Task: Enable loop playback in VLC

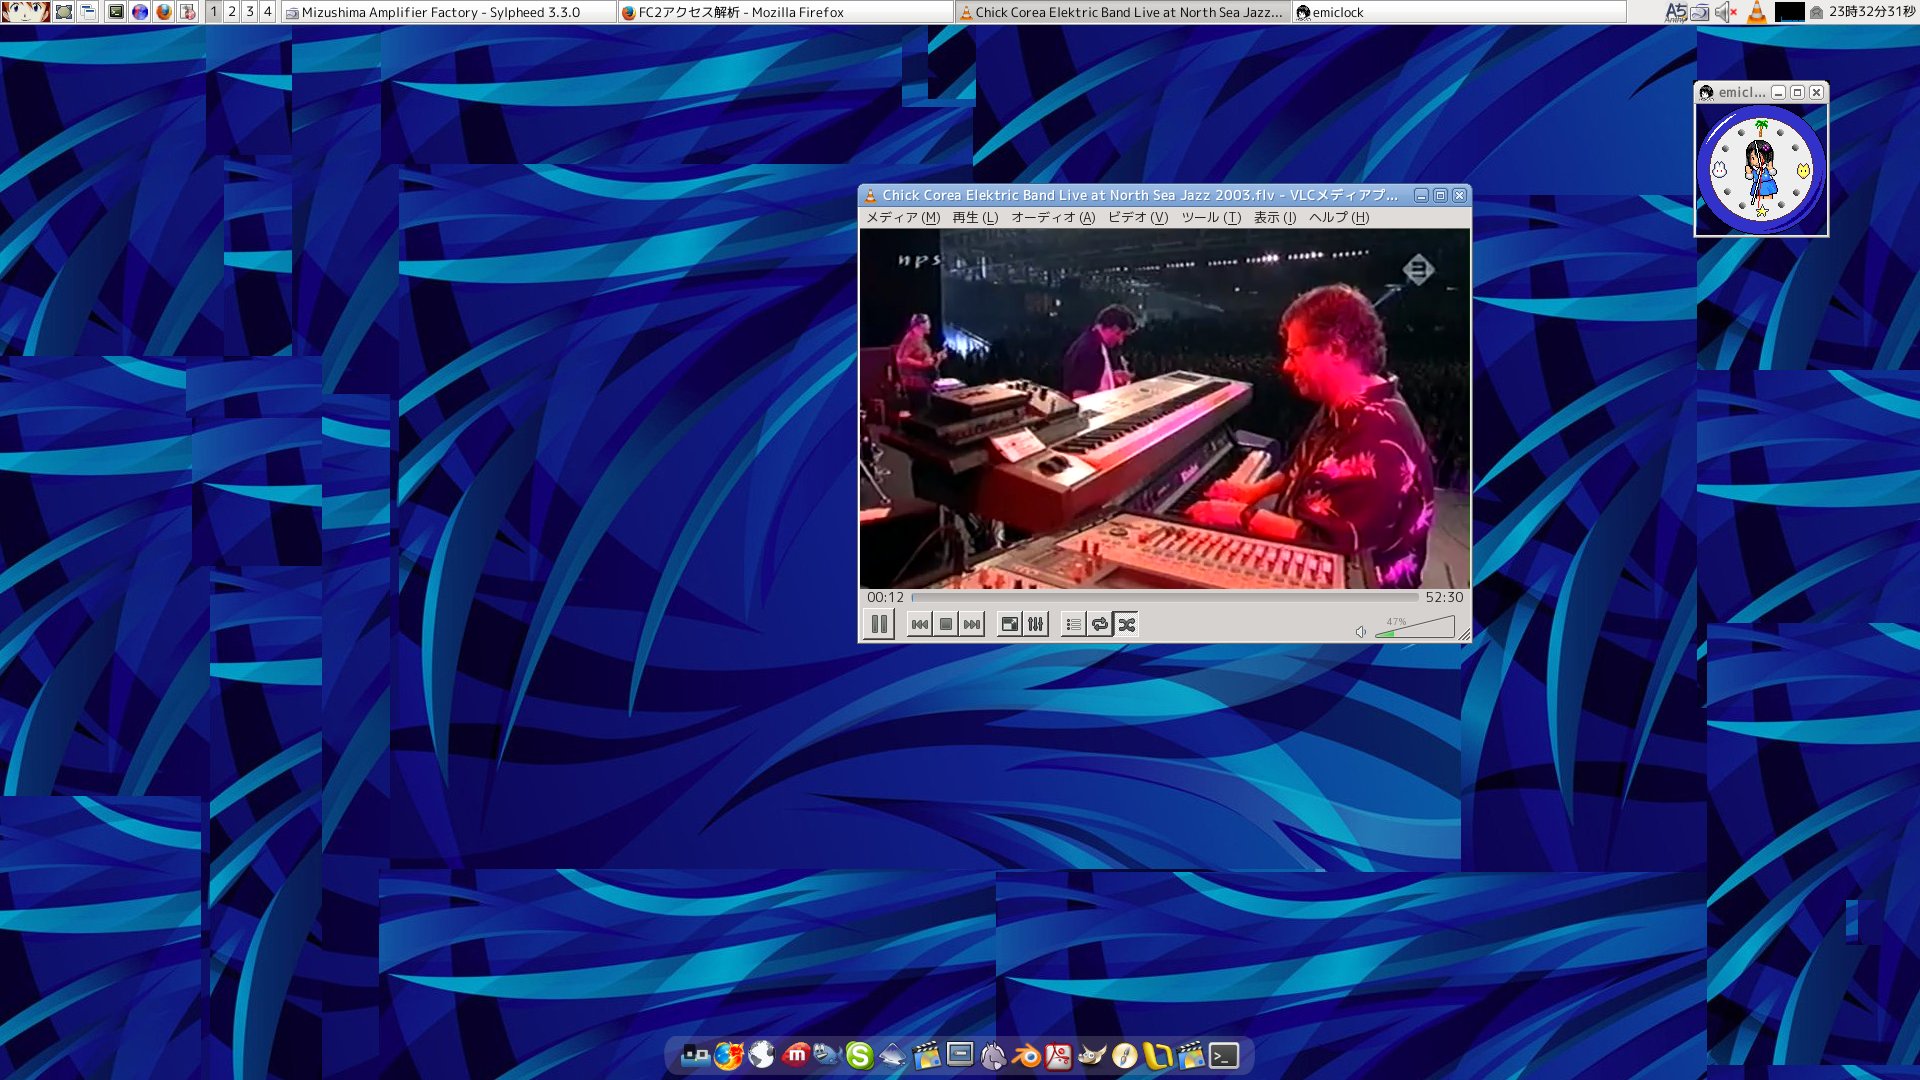Action: coord(1100,623)
